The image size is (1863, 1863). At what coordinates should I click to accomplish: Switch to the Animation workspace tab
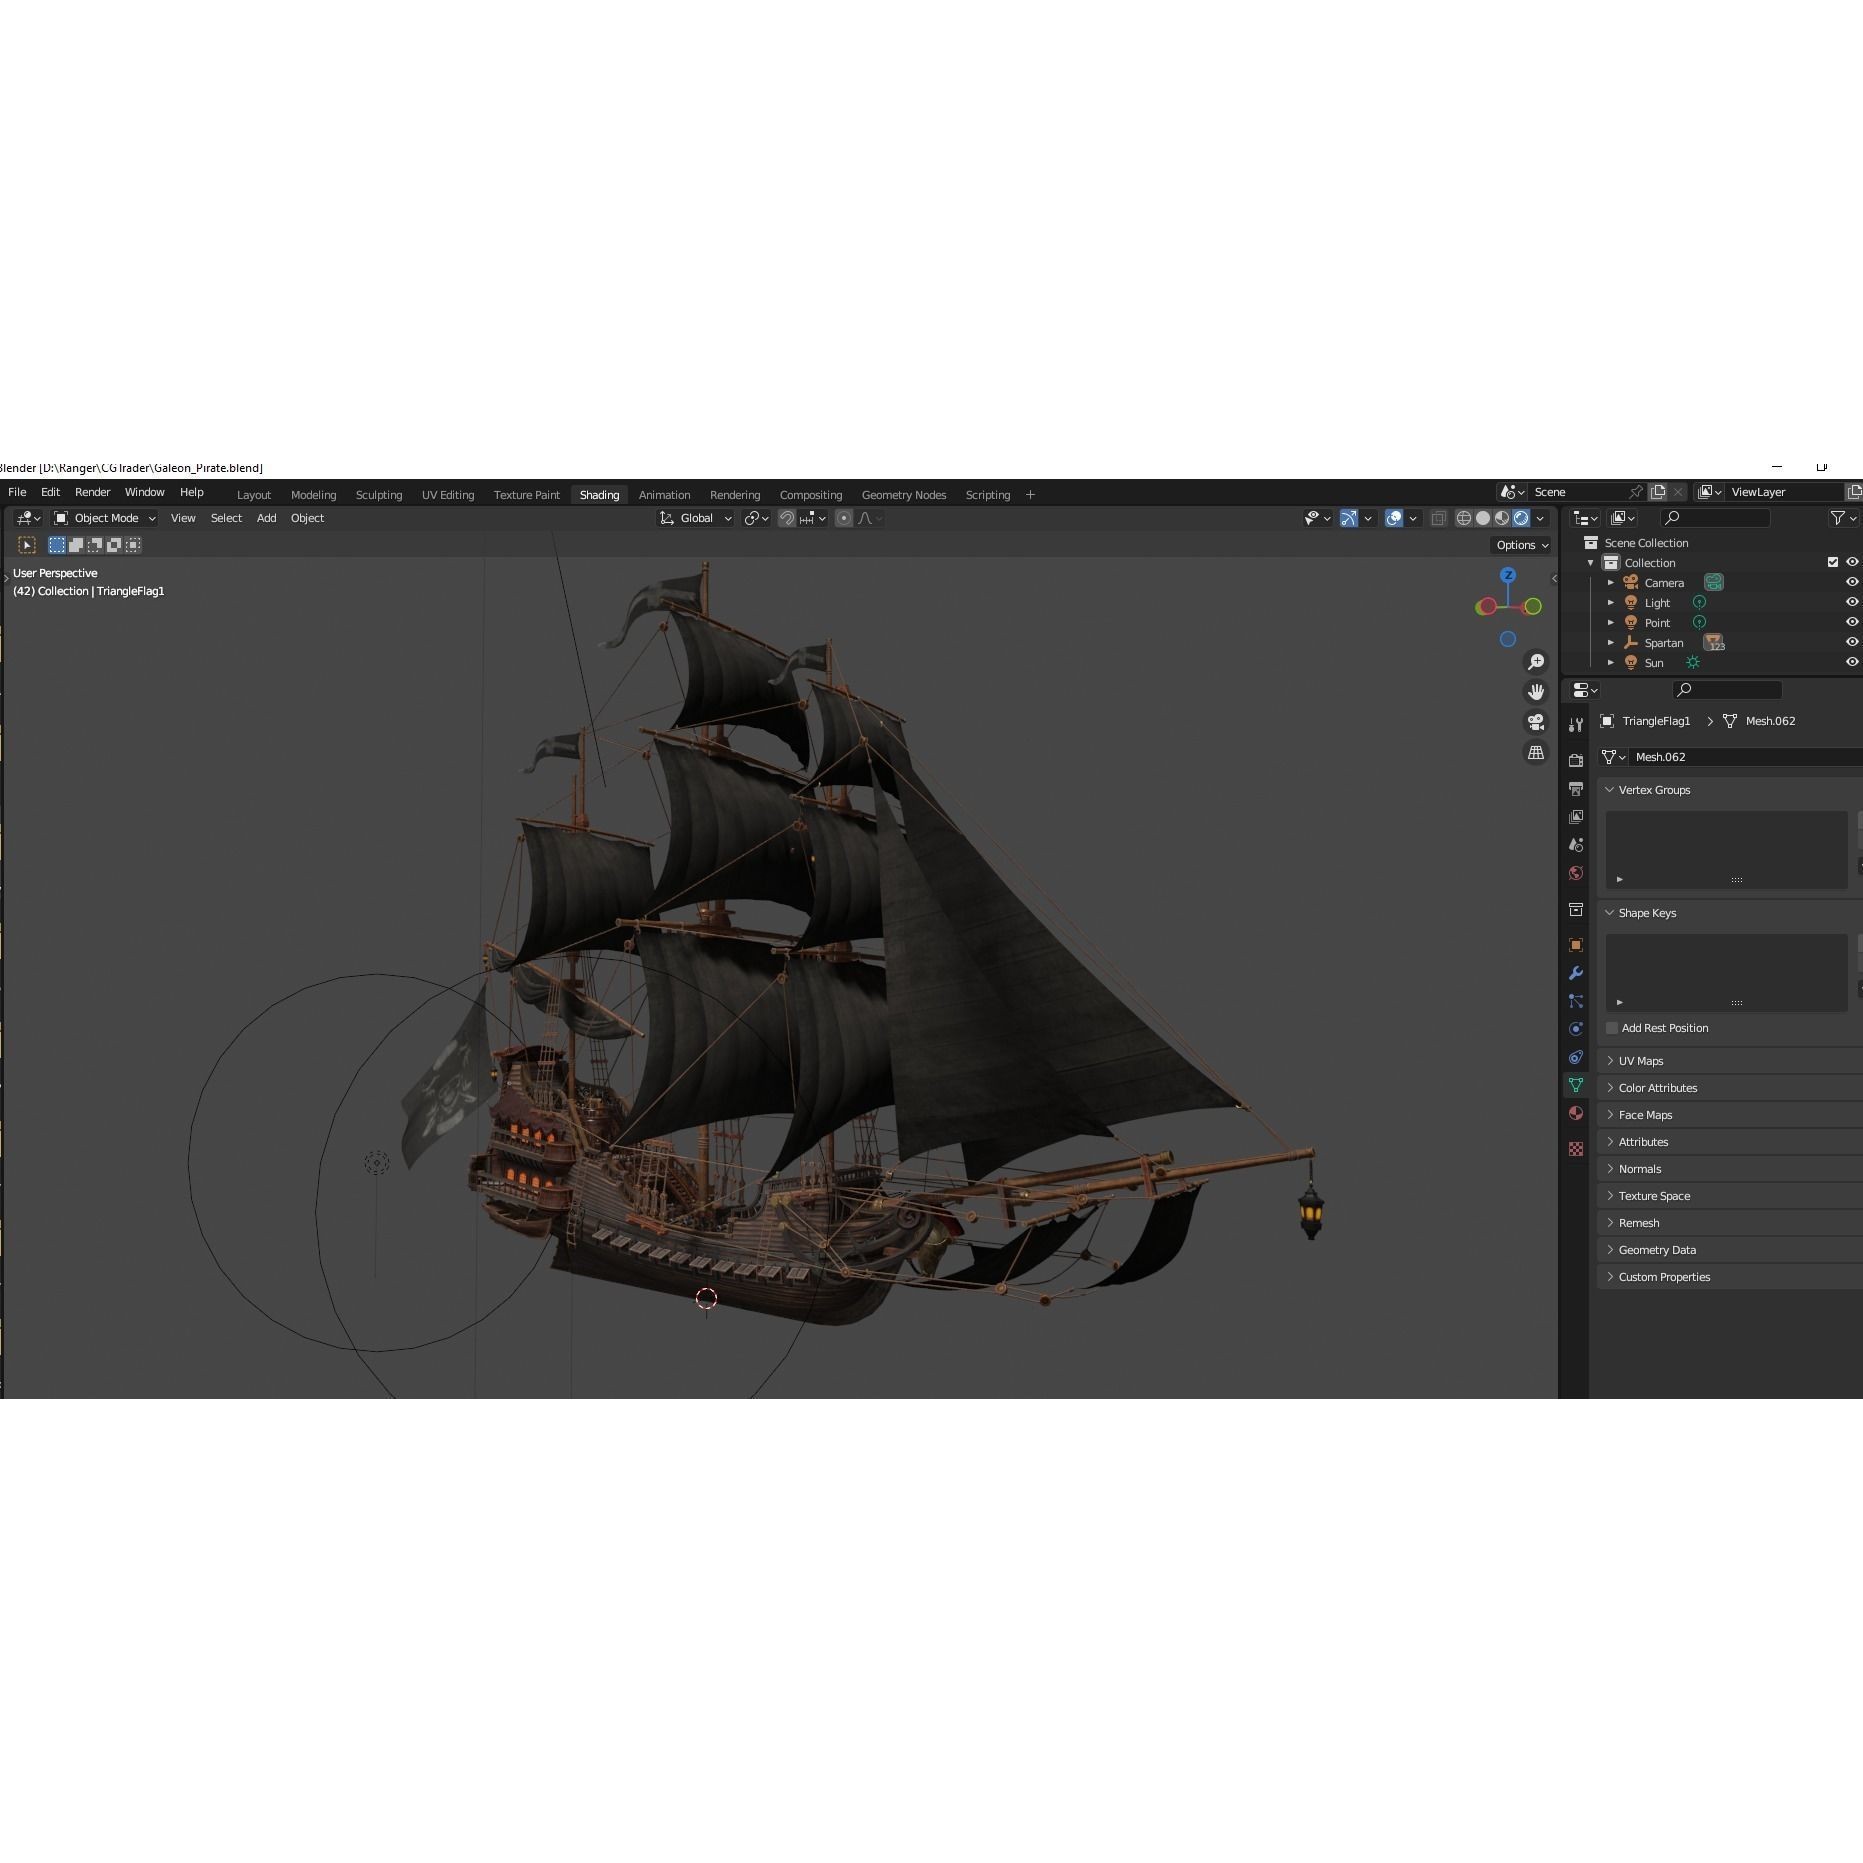(664, 494)
